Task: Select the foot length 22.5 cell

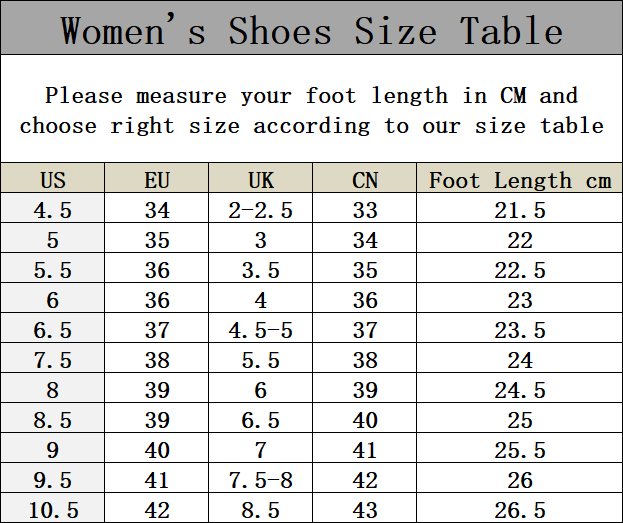Action: tap(519, 271)
